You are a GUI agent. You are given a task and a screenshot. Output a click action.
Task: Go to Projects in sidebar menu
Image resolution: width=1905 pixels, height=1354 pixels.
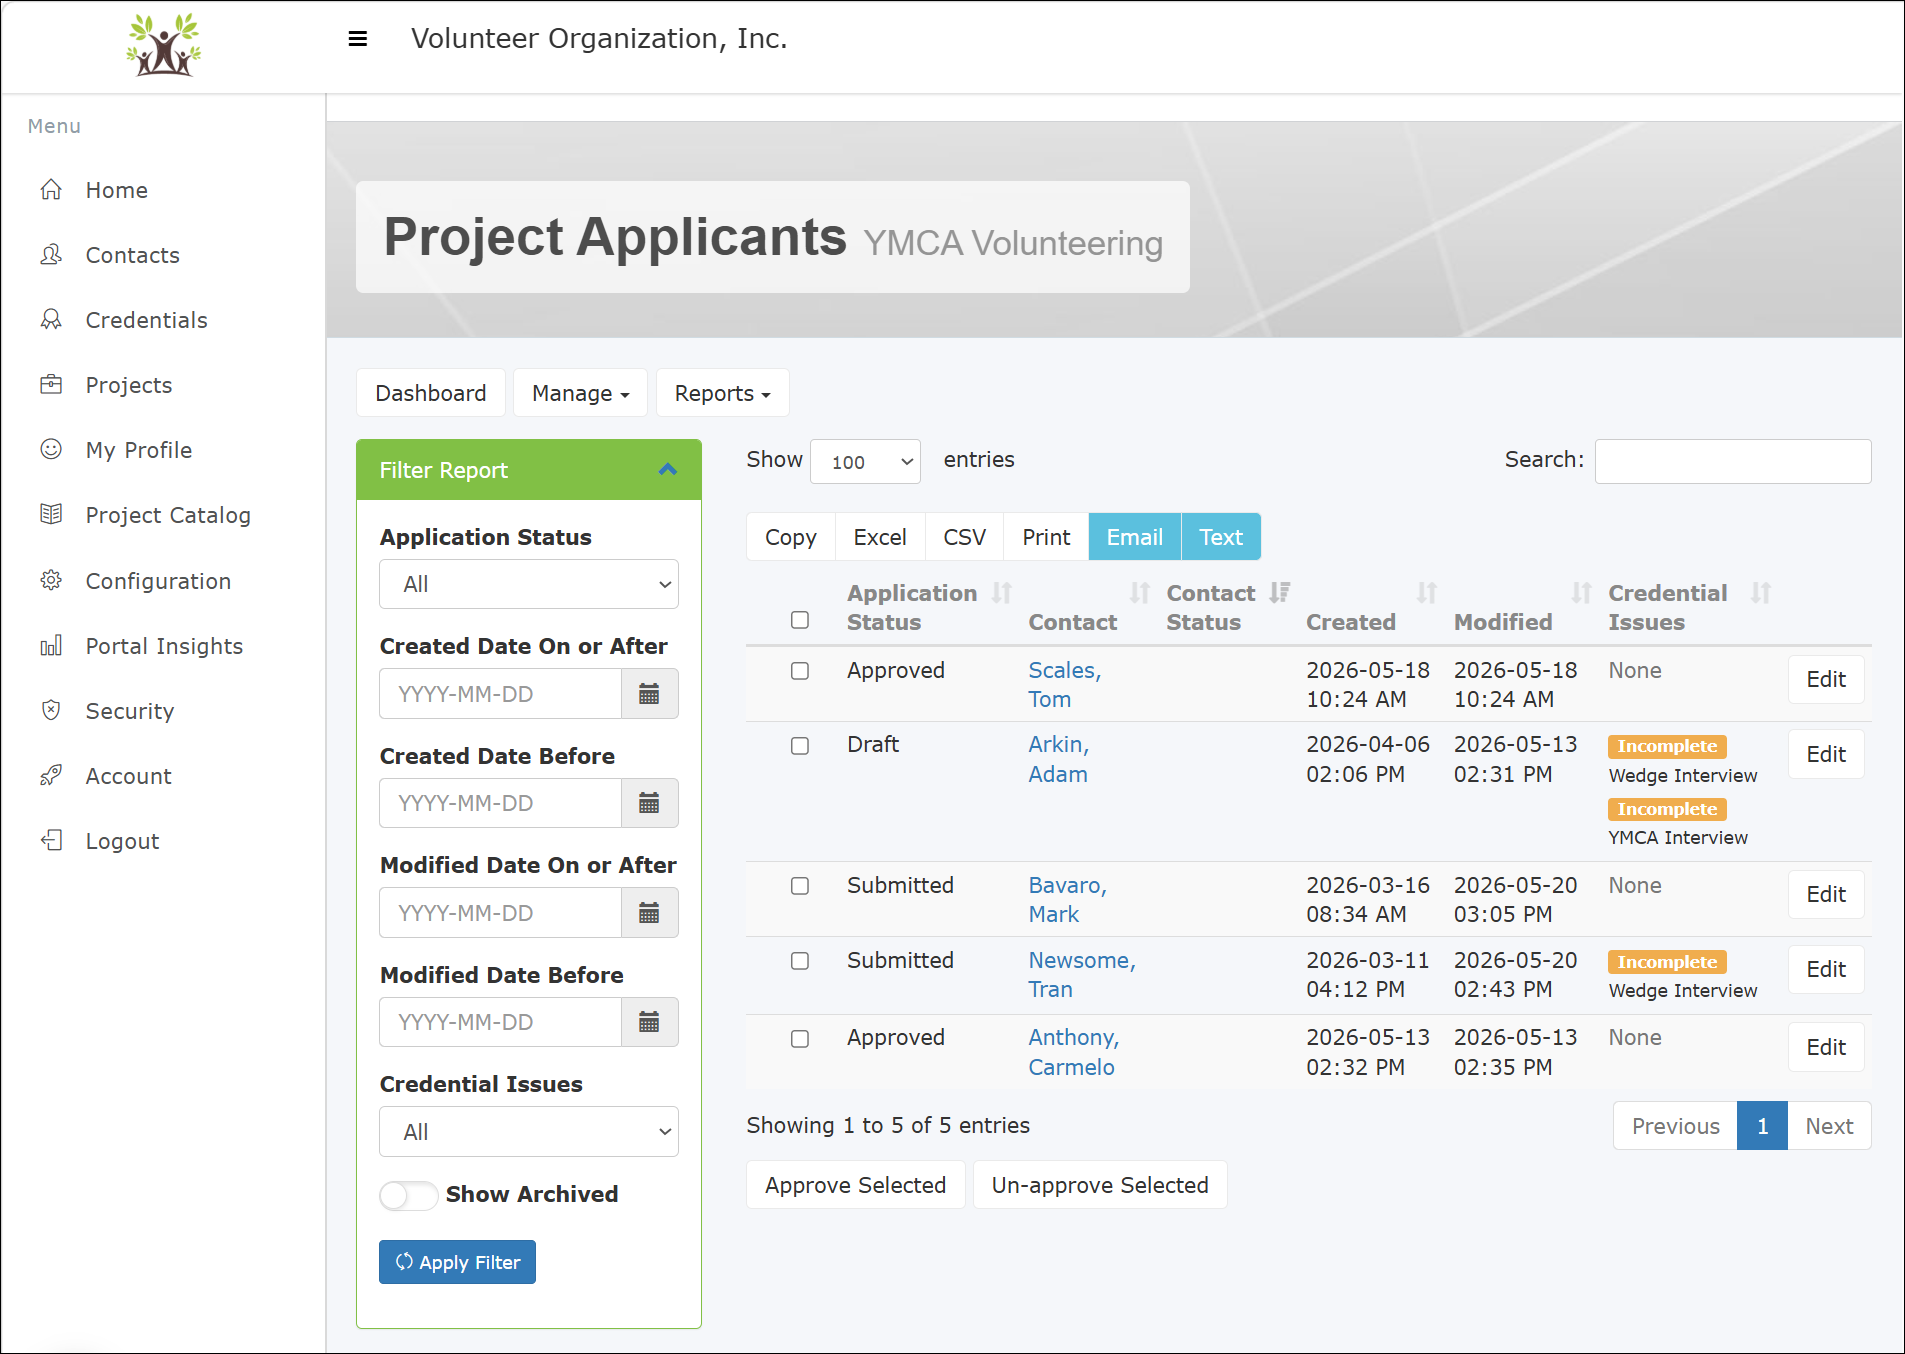tap(129, 385)
